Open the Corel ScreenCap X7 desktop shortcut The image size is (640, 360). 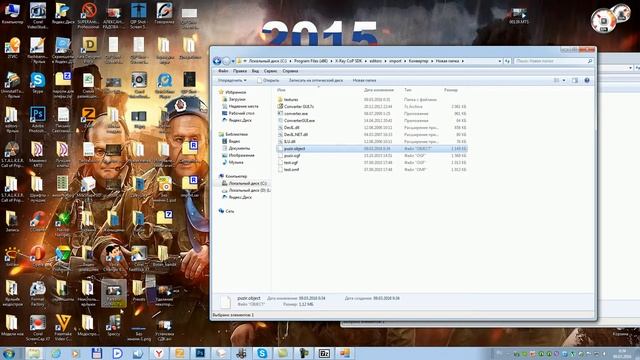click(38, 328)
